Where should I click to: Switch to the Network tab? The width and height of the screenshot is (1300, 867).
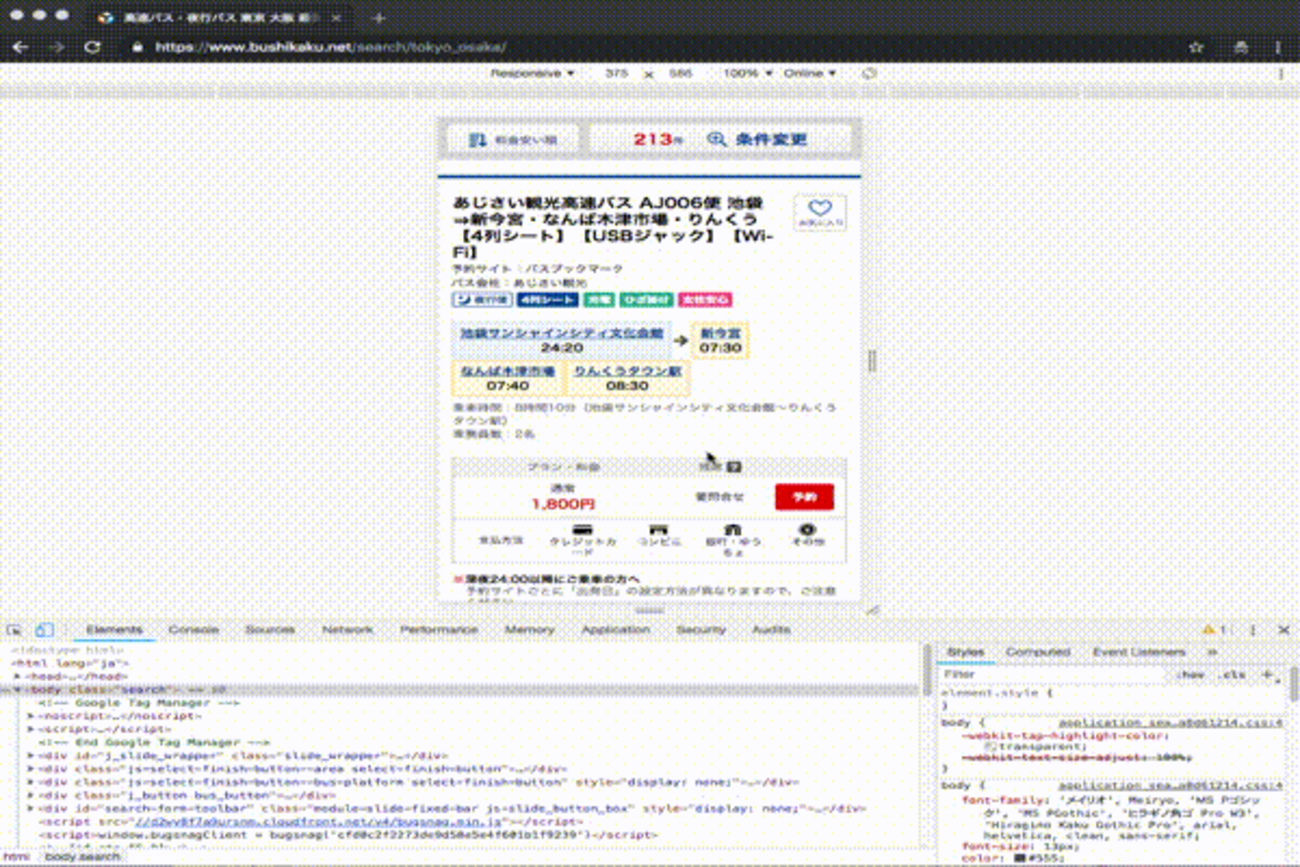pos(347,630)
